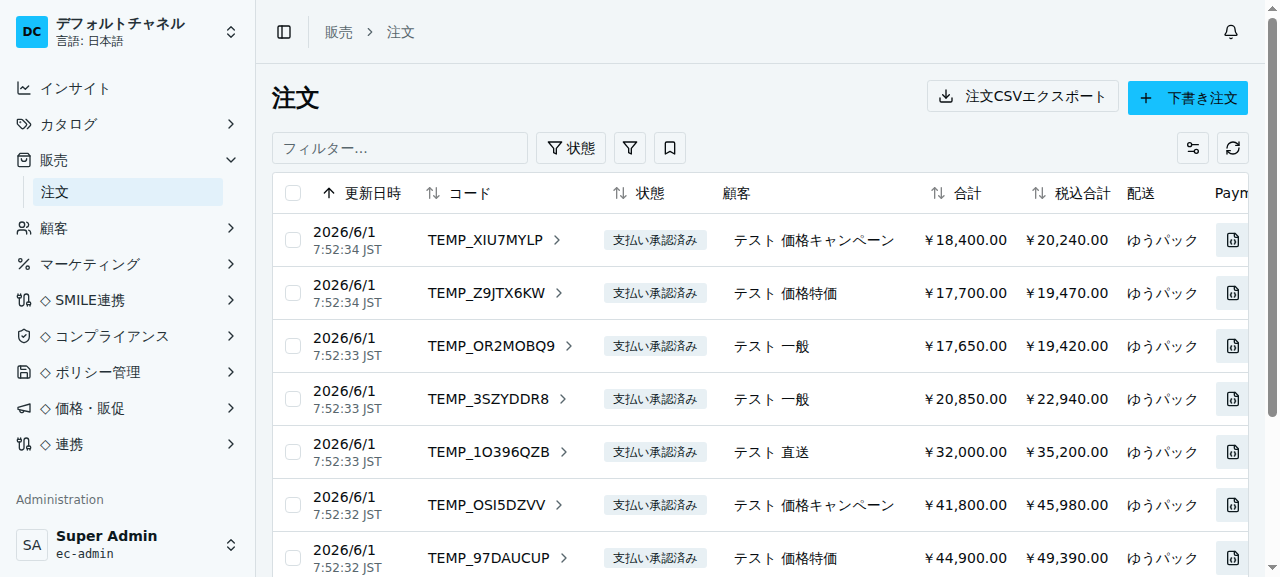The height and width of the screenshot is (577, 1280).
Task: Click the コンプライアンス shield icon
Action: [24, 336]
